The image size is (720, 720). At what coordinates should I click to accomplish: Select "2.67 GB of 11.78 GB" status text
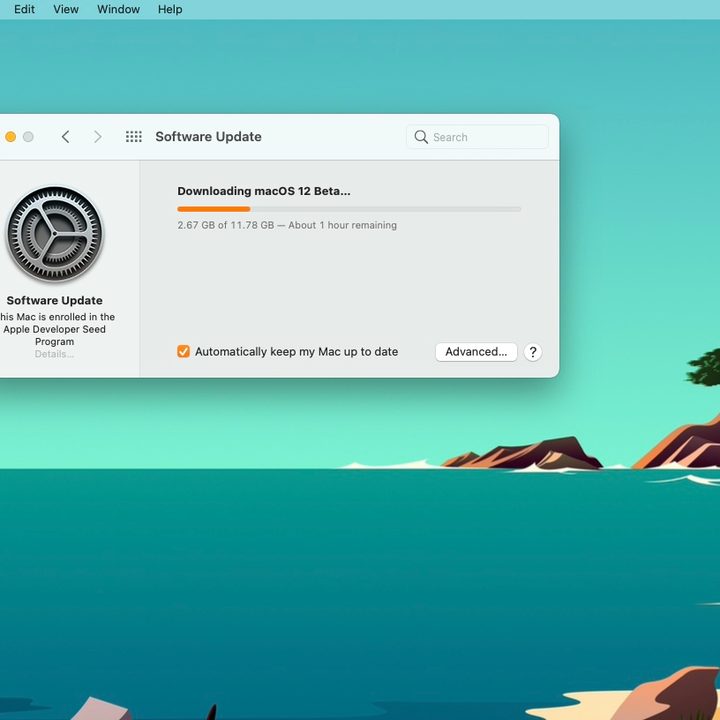coord(226,225)
